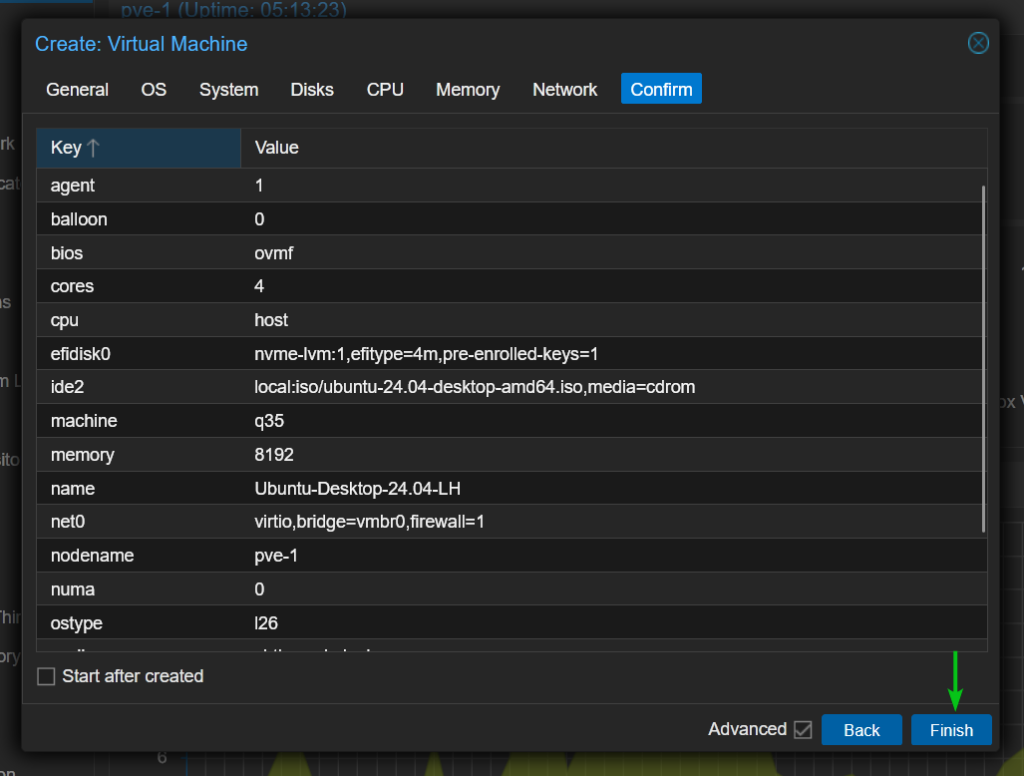Image resolution: width=1024 pixels, height=776 pixels.
Task: Click the host value cell
Action: pos(271,320)
